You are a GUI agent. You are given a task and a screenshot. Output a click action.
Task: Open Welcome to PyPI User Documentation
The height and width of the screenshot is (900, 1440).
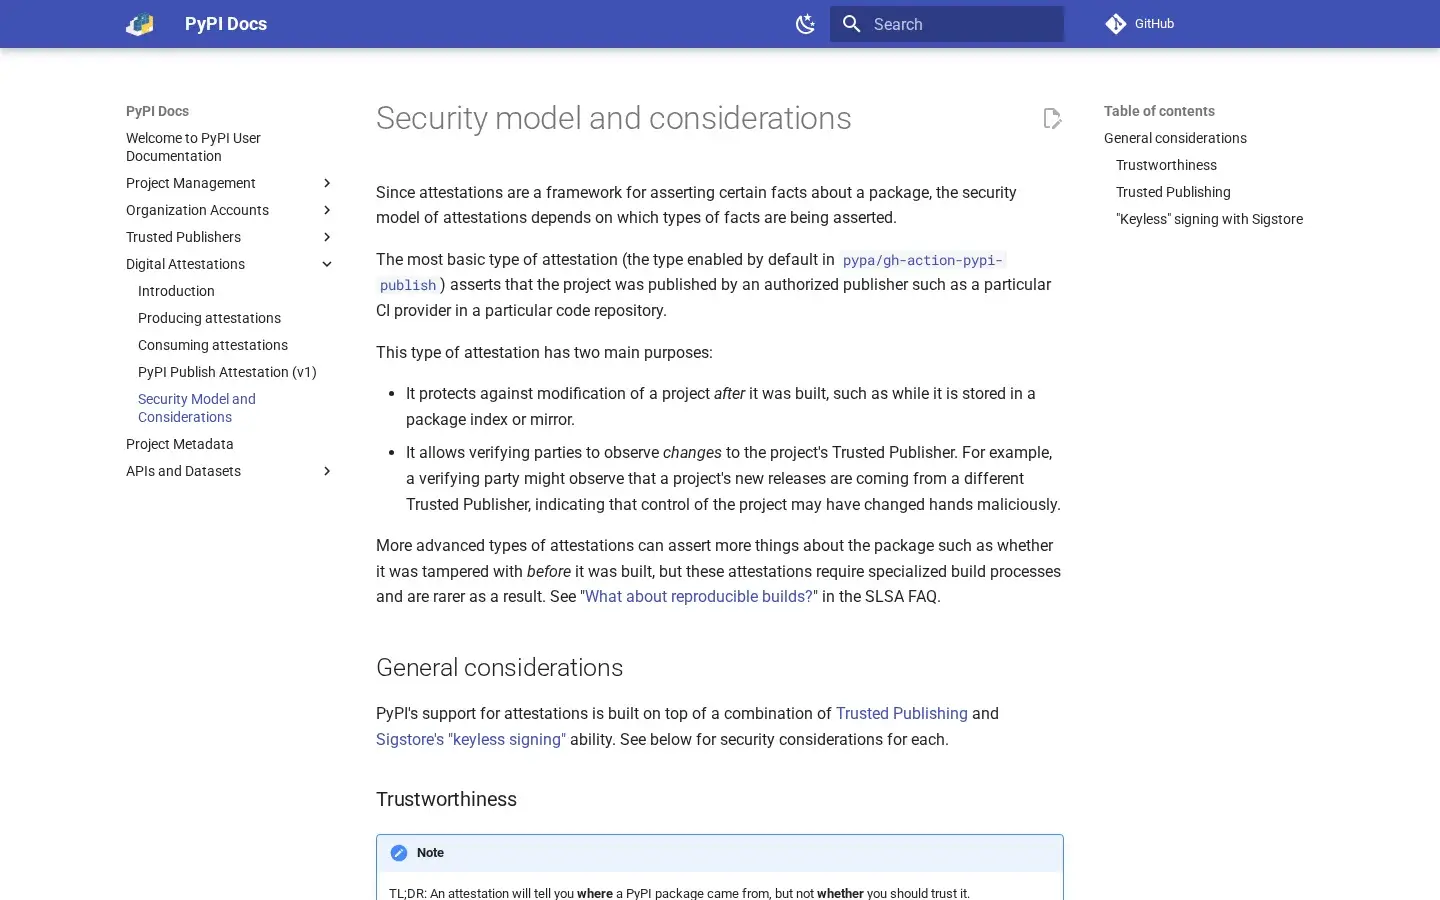[x=194, y=147]
